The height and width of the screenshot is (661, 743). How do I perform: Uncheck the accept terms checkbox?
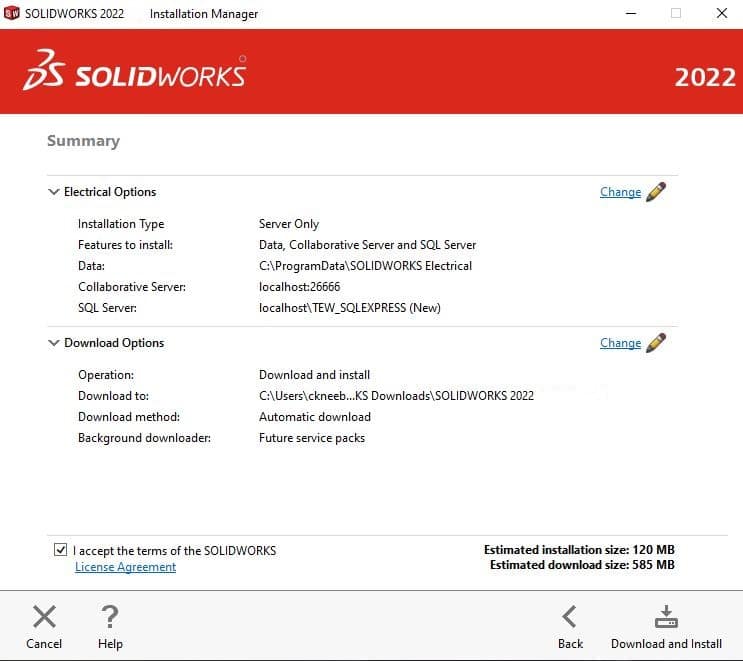60,550
